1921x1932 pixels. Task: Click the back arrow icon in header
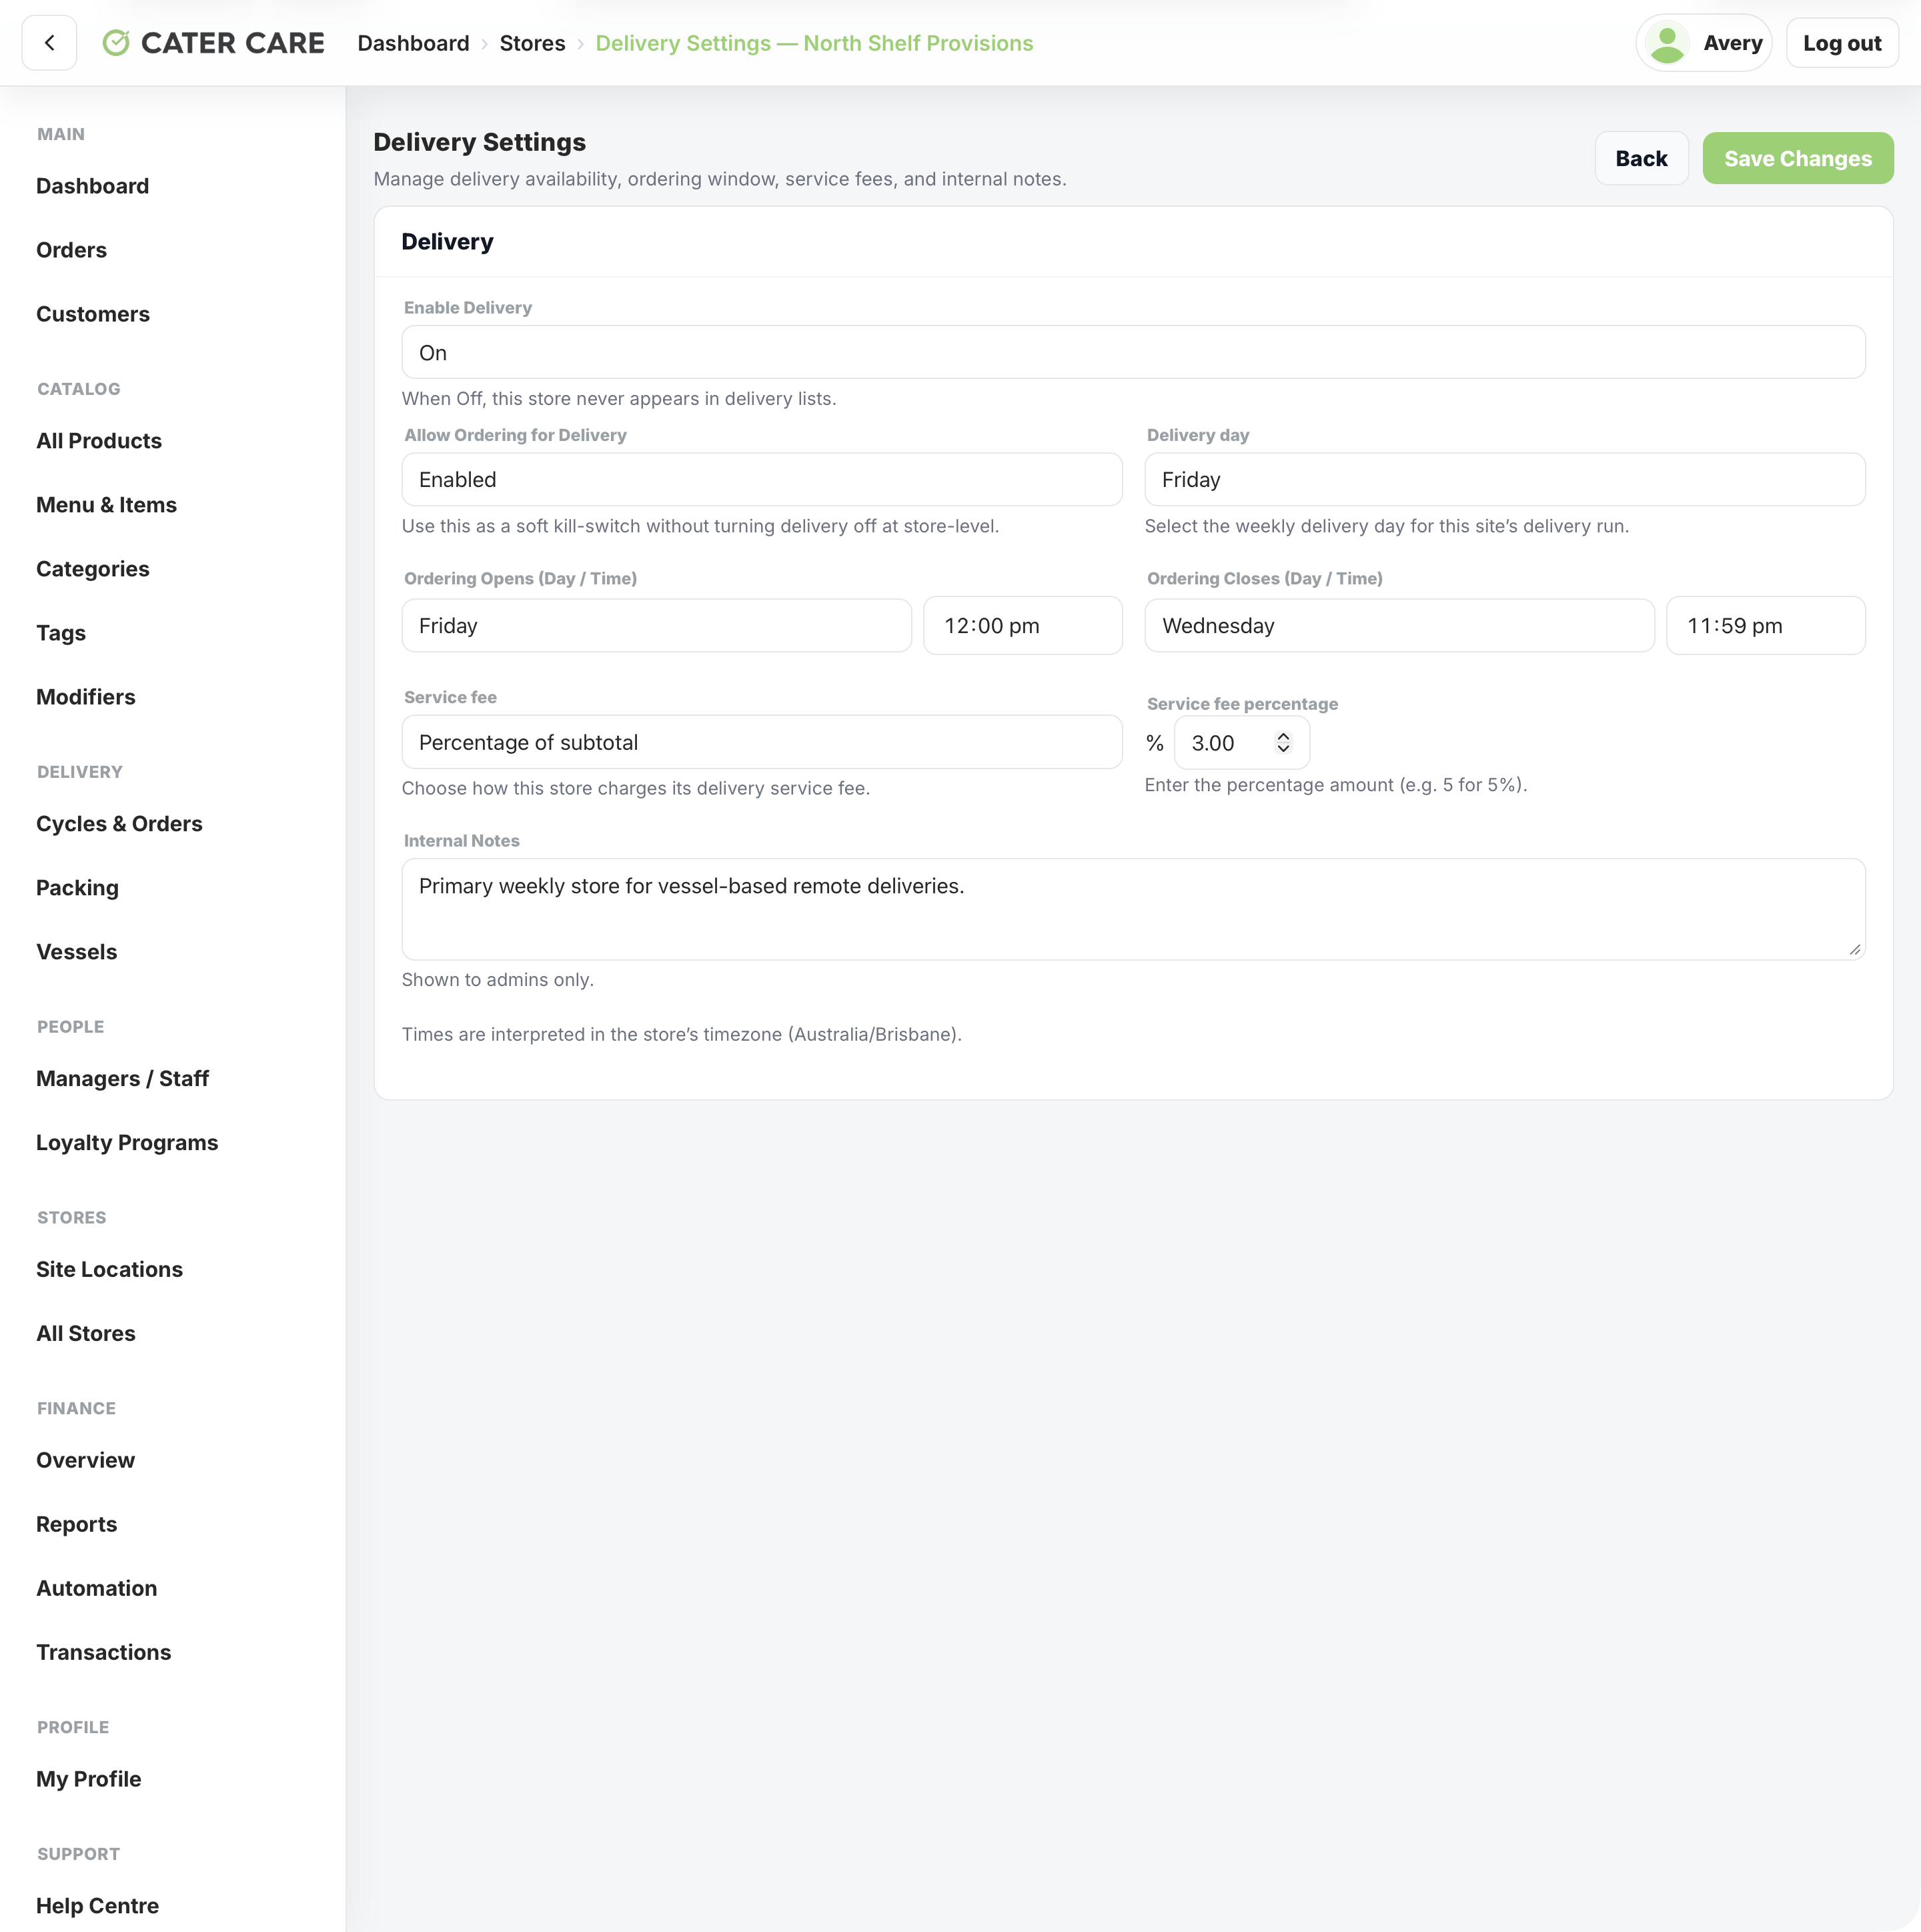[x=49, y=43]
